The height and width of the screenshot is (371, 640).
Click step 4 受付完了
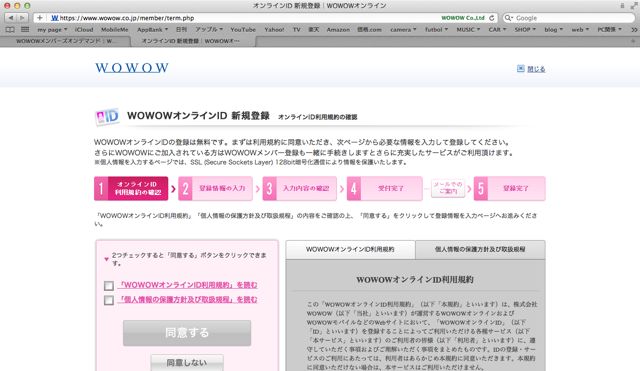click(x=384, y=189)
